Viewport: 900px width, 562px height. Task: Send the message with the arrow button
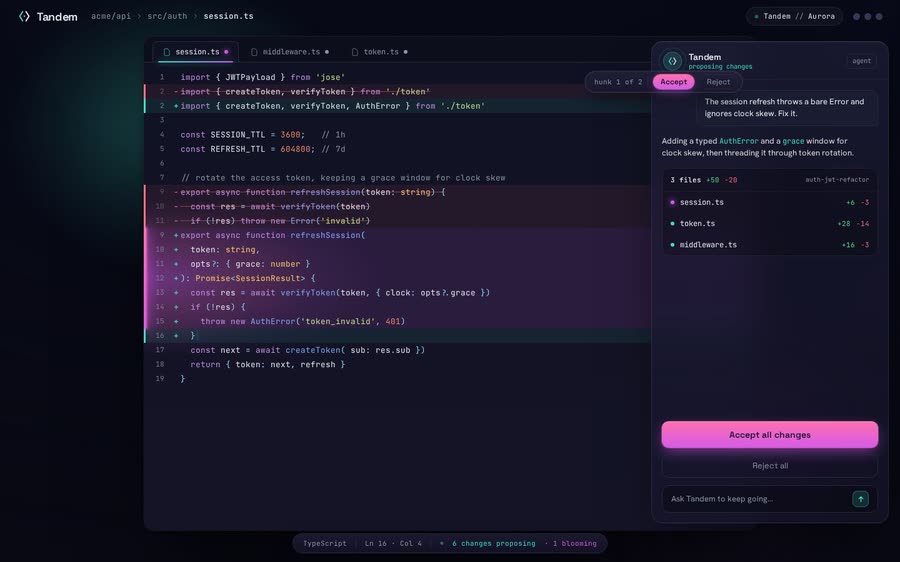860,499
